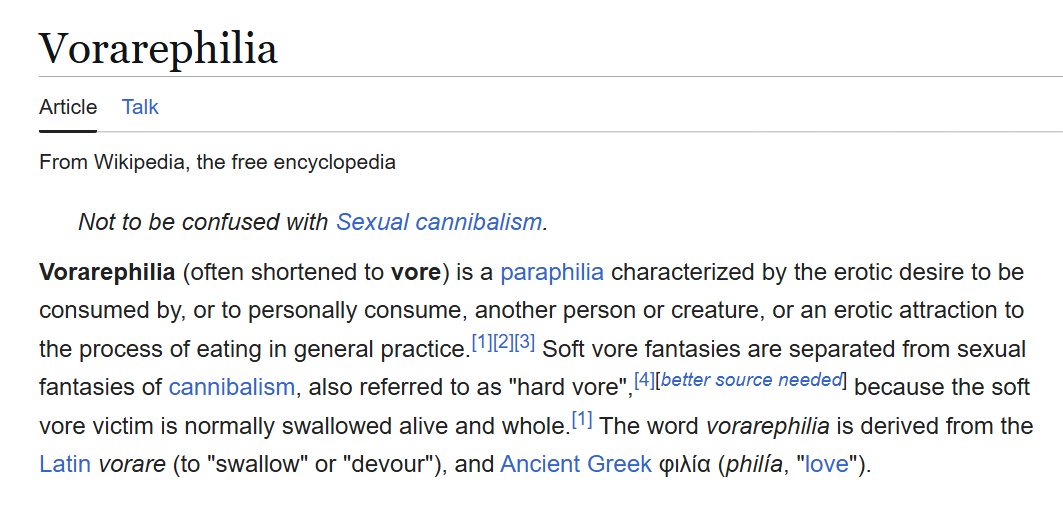Screen dimensions: 1063x511
Task: Switch to the Talk tab
Action: [x=140, y=107]
